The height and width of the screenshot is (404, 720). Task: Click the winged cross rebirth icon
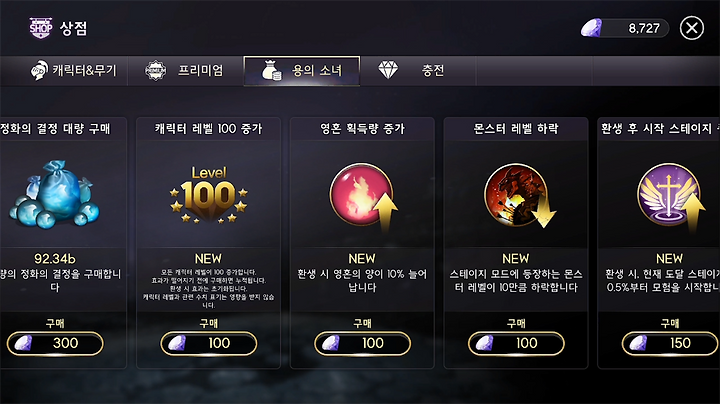click(670, 195)
